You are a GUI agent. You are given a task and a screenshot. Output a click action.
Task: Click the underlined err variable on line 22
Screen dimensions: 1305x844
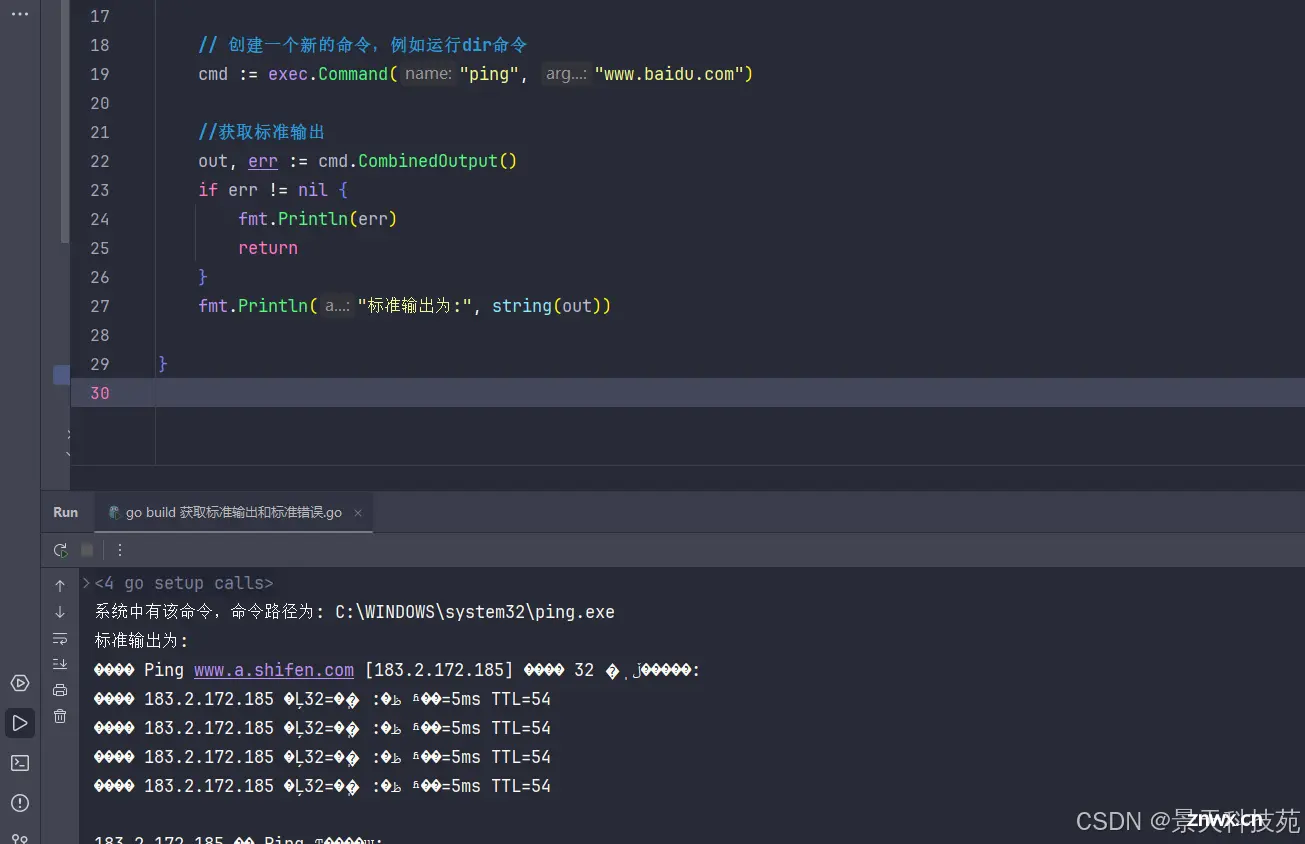point(263,161)
